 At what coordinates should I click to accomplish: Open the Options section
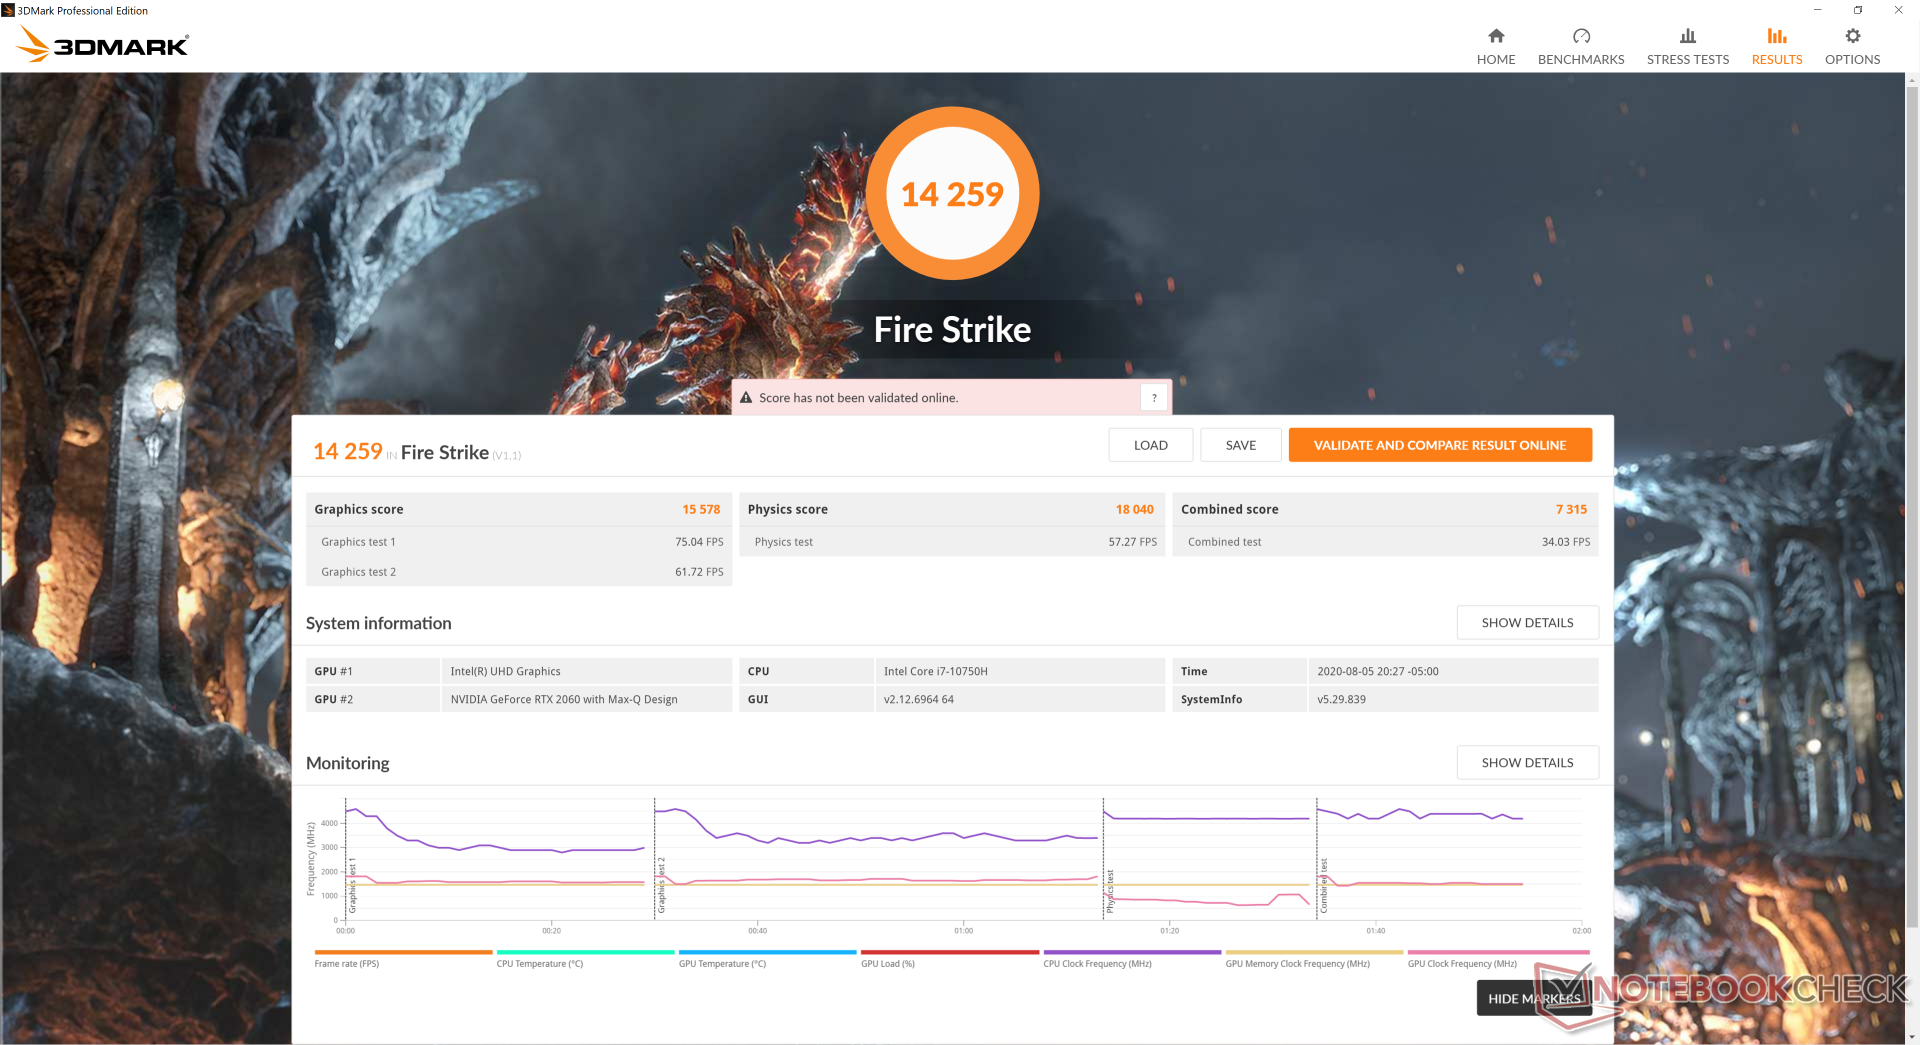1852,47
